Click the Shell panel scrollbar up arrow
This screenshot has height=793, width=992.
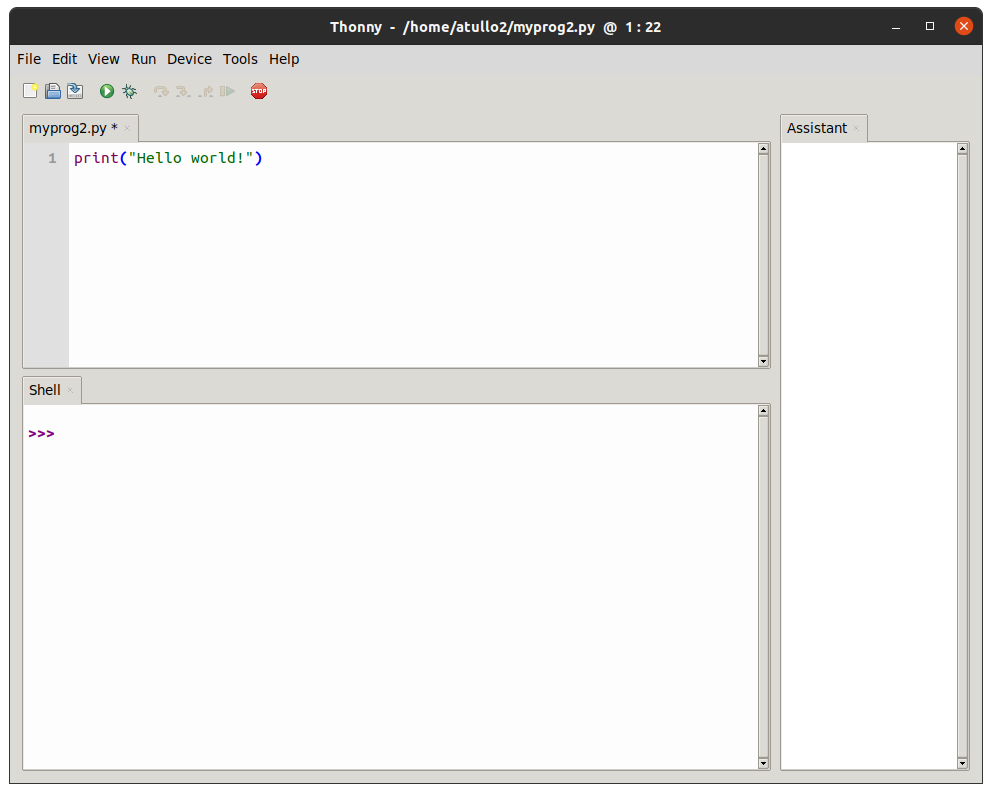(x=764, y=408)
